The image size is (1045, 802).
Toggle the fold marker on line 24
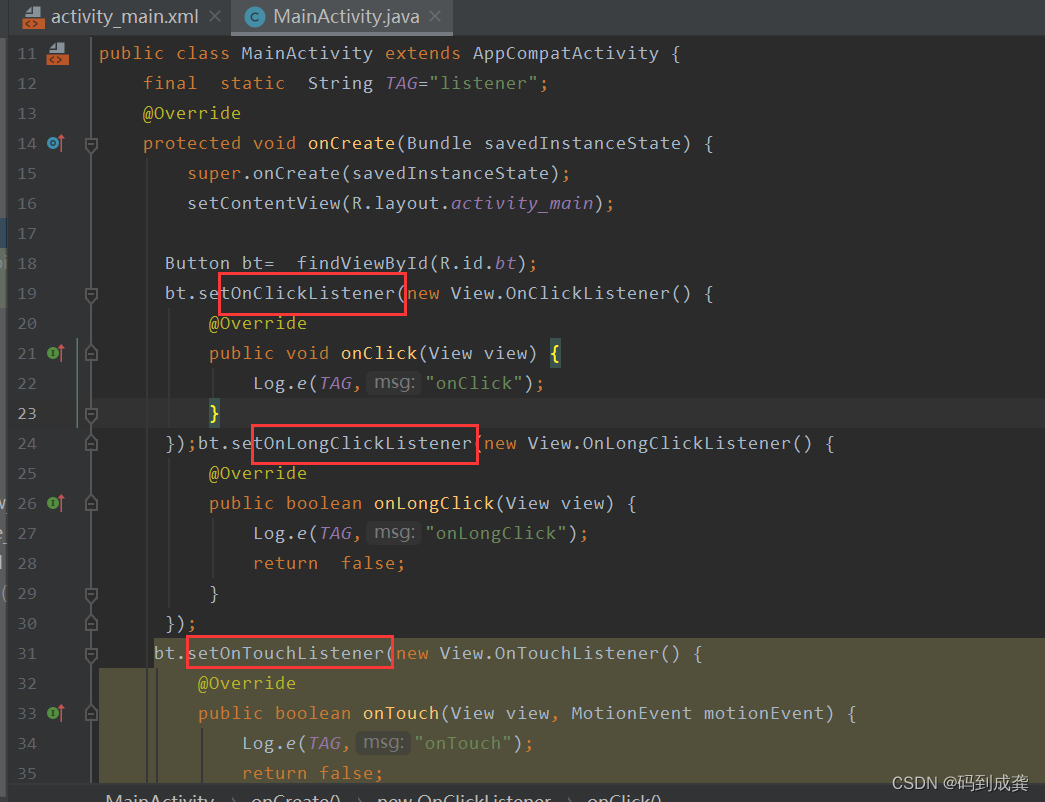click(91, 443)
